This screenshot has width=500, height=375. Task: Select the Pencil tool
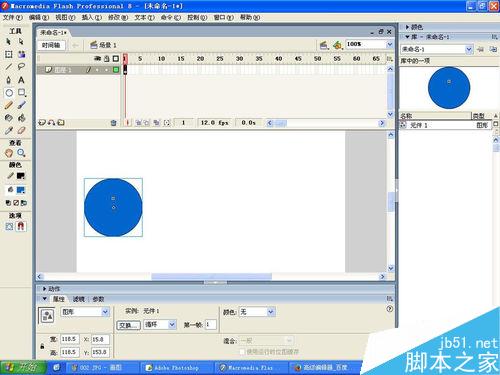point(9,105)
